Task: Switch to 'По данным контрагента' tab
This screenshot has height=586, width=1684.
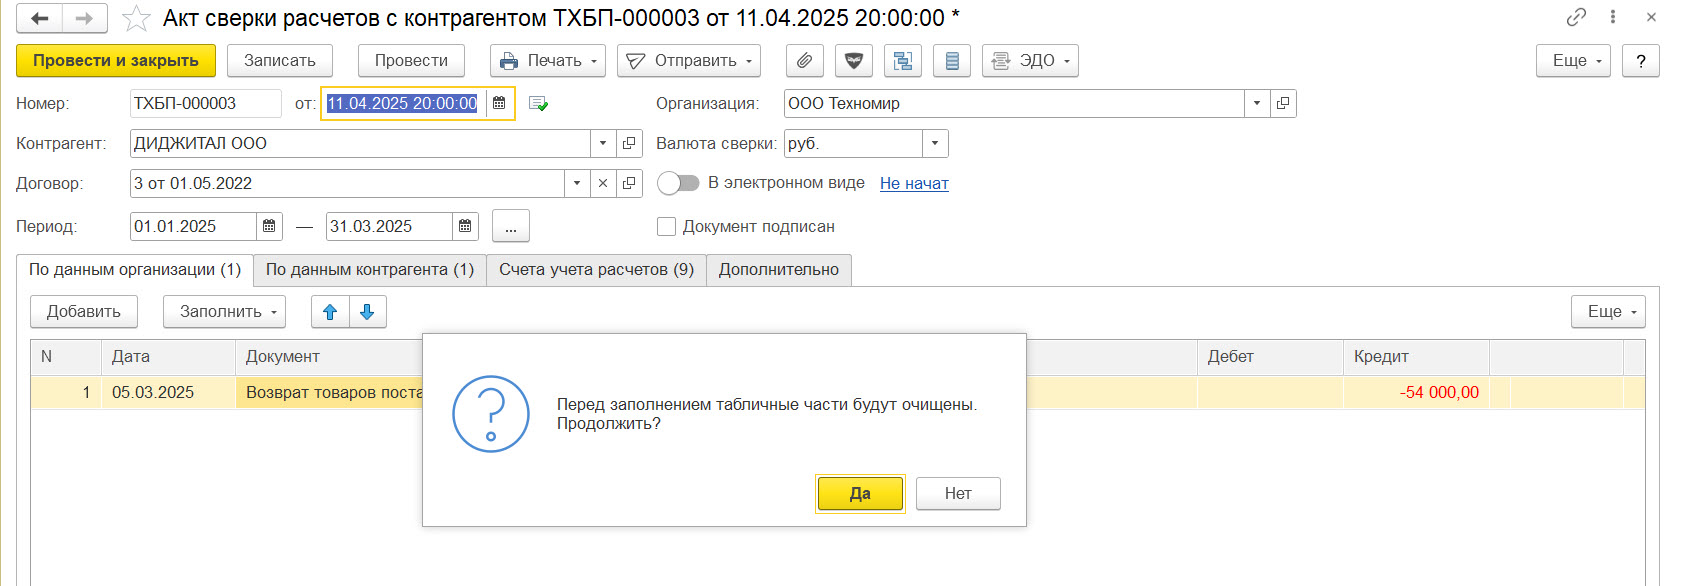Action: point(369,270)
